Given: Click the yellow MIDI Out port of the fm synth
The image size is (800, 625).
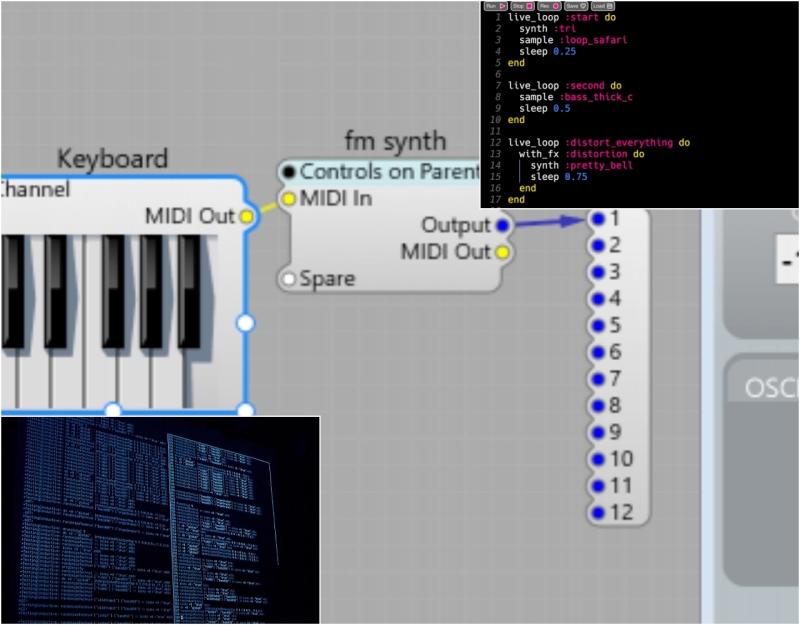Looking at the screenshot, I should [502, 253].
